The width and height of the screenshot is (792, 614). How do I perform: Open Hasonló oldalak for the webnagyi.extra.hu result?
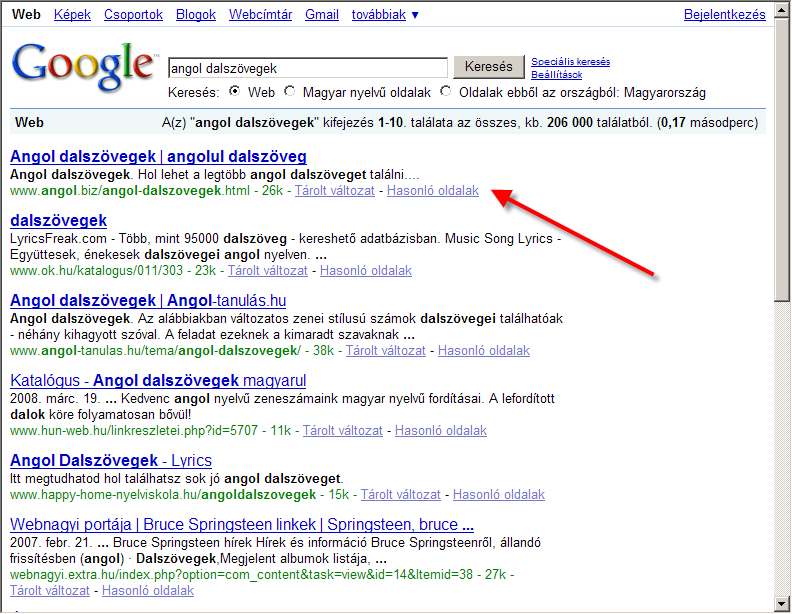tap(148, 591)
